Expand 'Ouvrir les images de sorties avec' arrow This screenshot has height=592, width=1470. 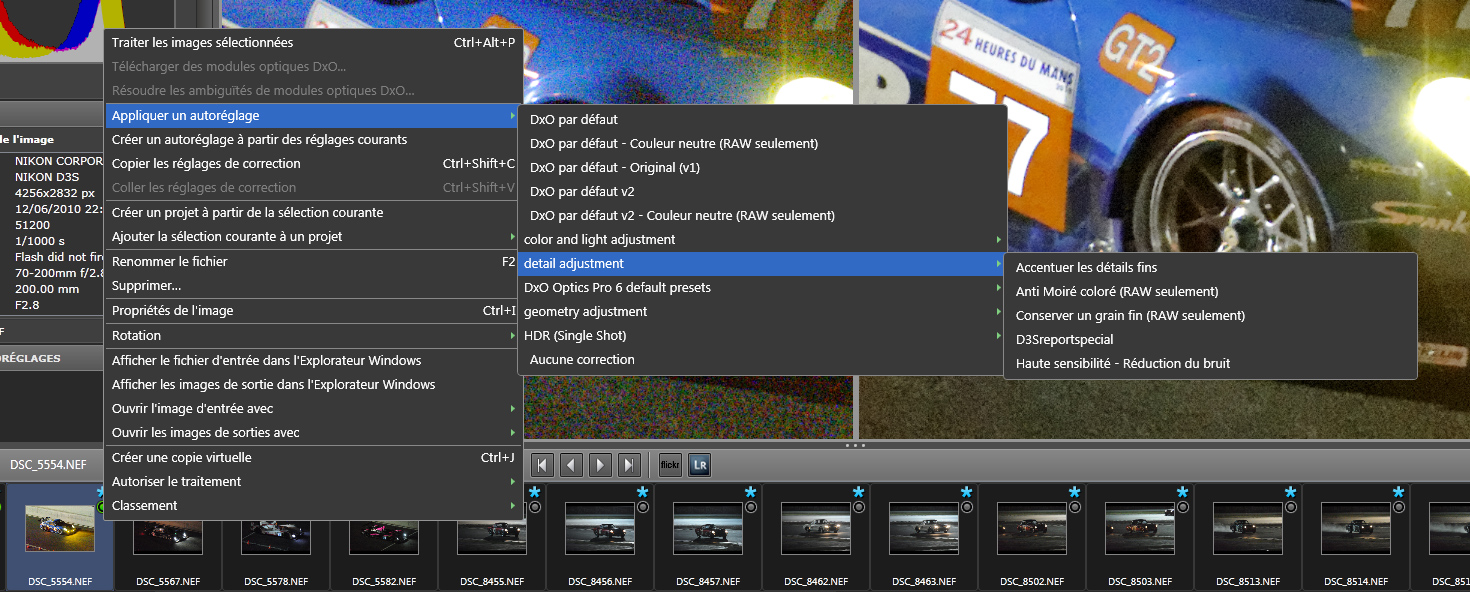tap(513, 433)
